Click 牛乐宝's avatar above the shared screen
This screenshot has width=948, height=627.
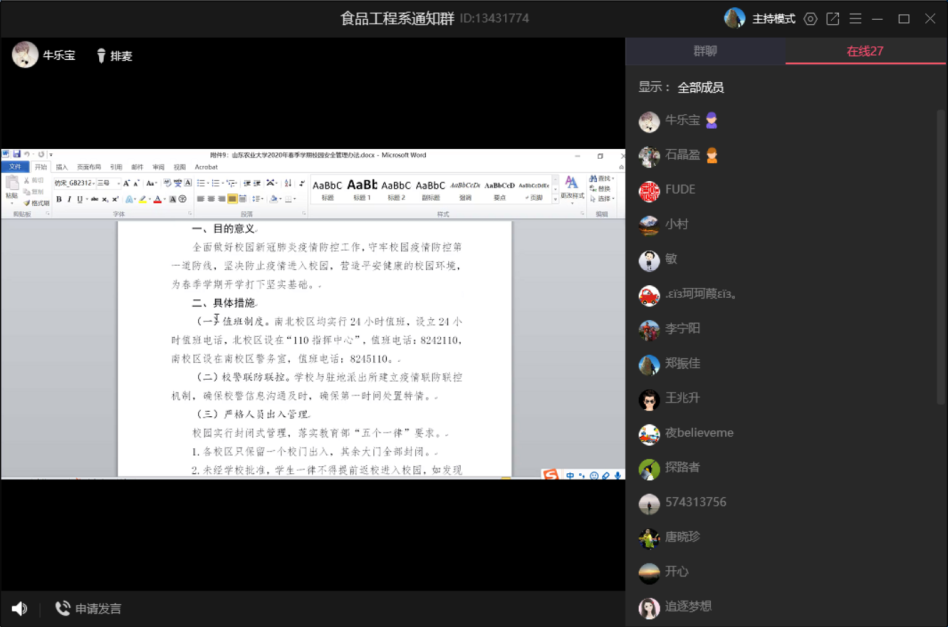[x=25, y=55]
